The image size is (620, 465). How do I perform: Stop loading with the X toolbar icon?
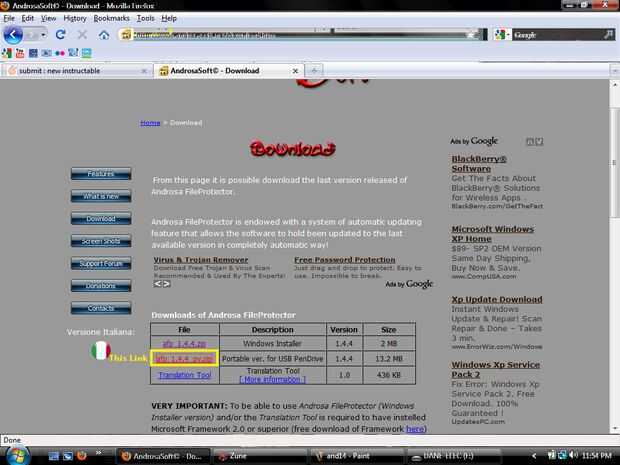pyautogui.click(x=82, y=35)
